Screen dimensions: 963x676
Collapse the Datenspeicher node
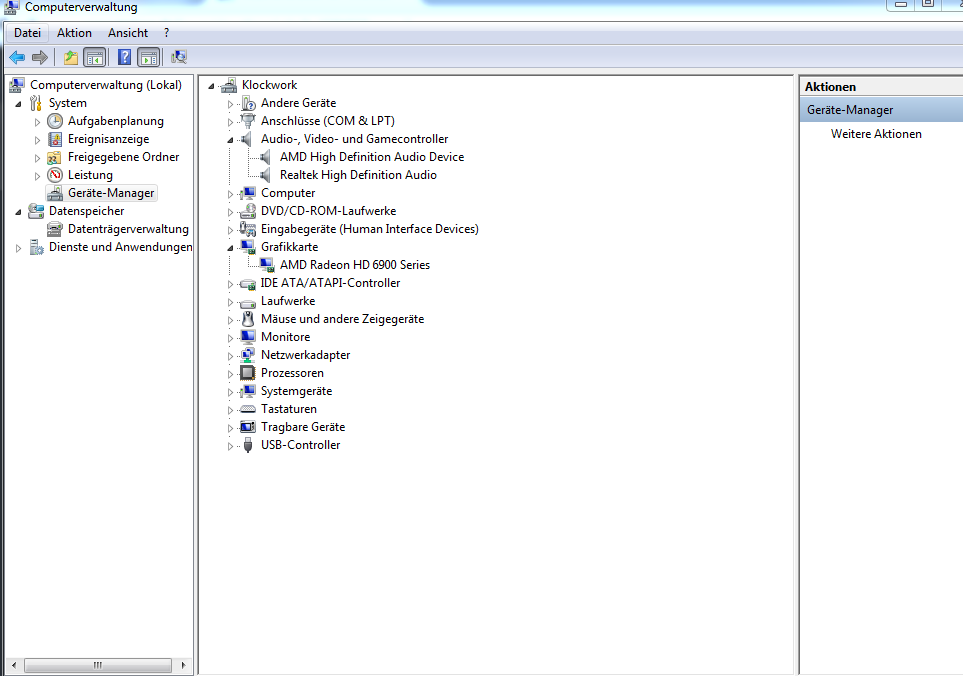coord(18,212)
